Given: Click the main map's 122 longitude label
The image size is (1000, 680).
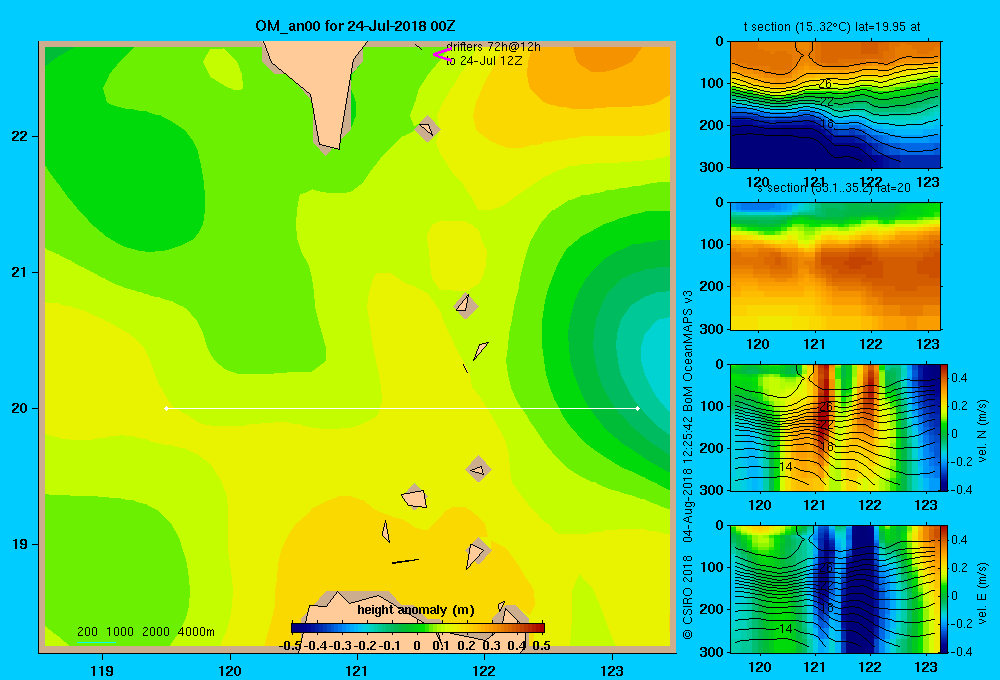Looking at the screenshot, I should click(x=484, y=670).
